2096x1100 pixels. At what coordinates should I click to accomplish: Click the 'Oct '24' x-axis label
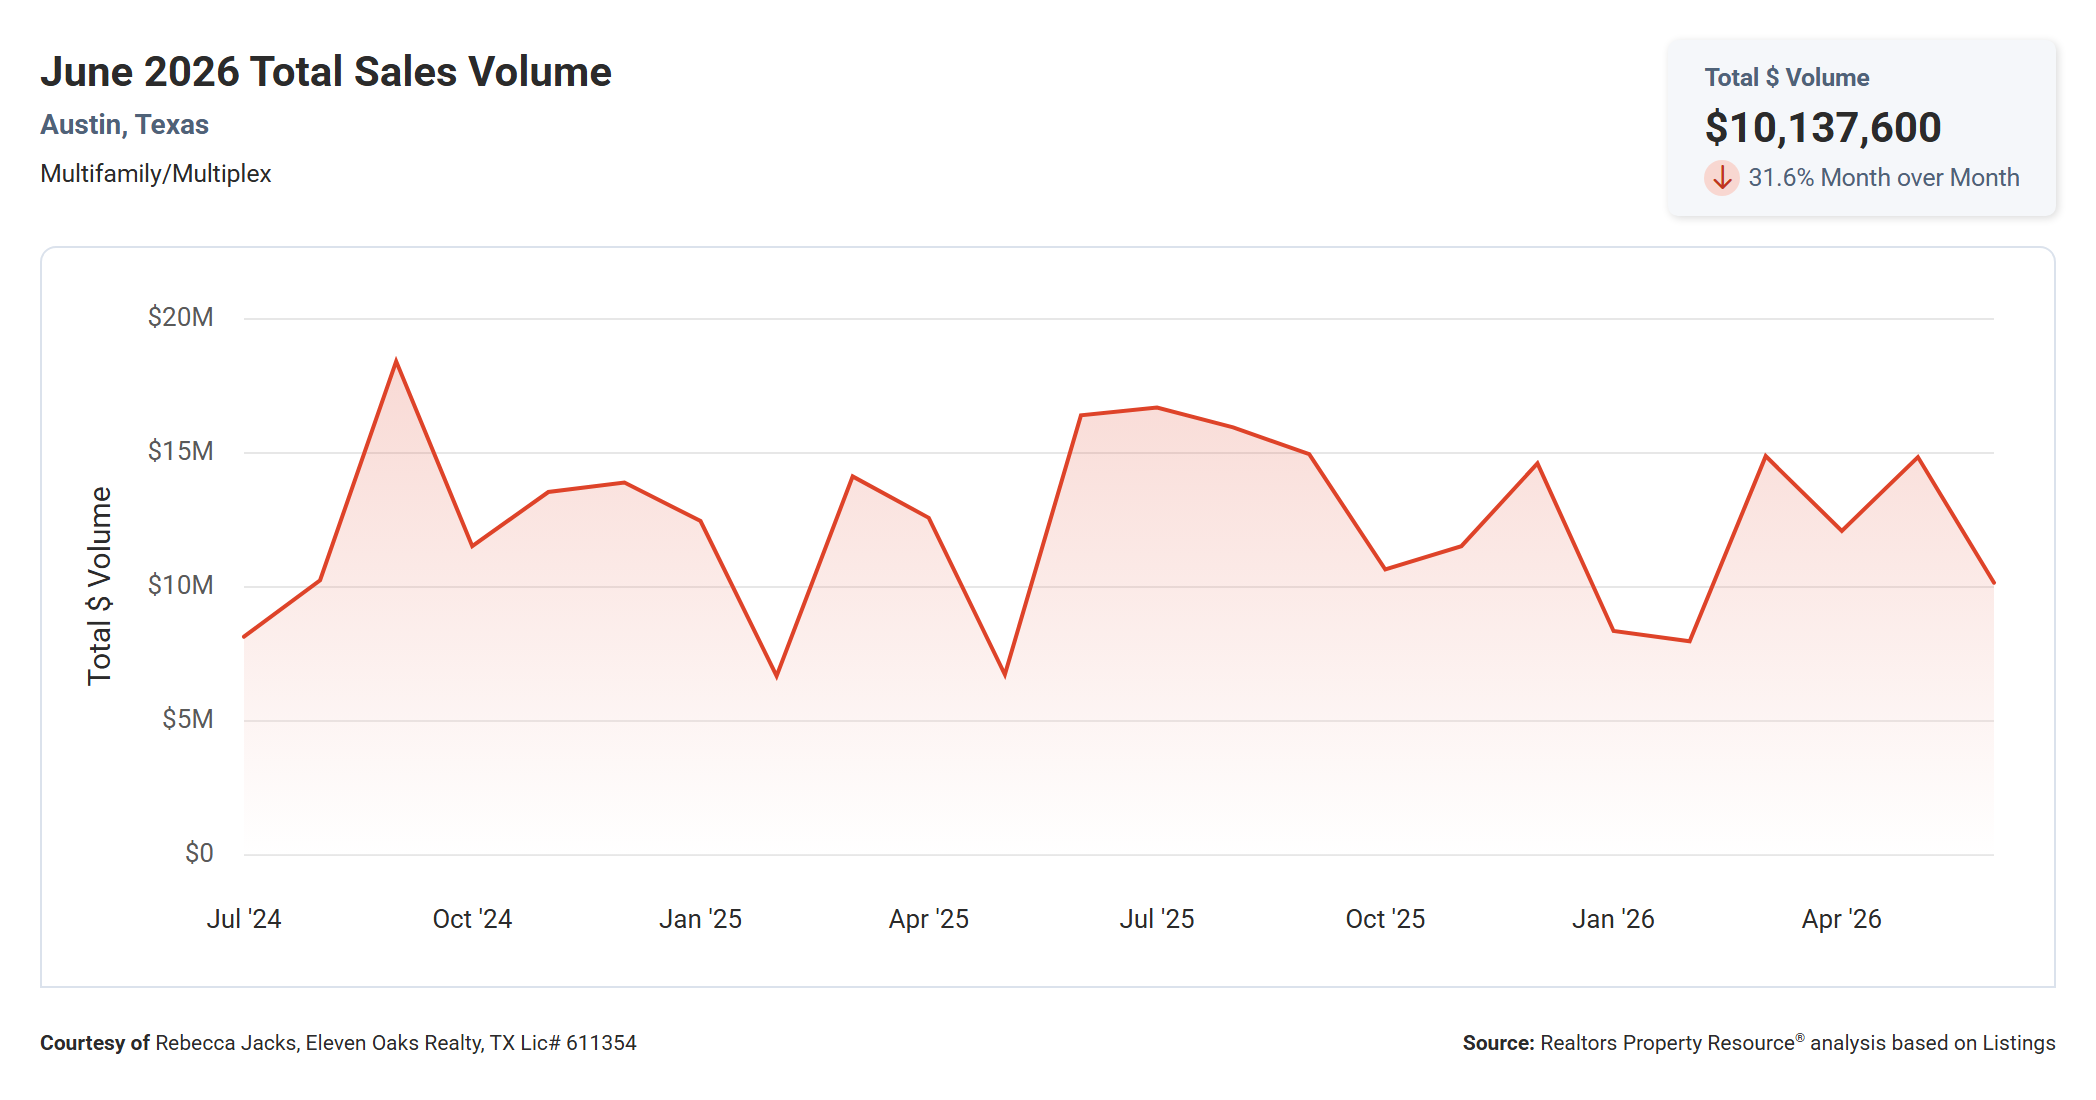click(x=472, y=919)
